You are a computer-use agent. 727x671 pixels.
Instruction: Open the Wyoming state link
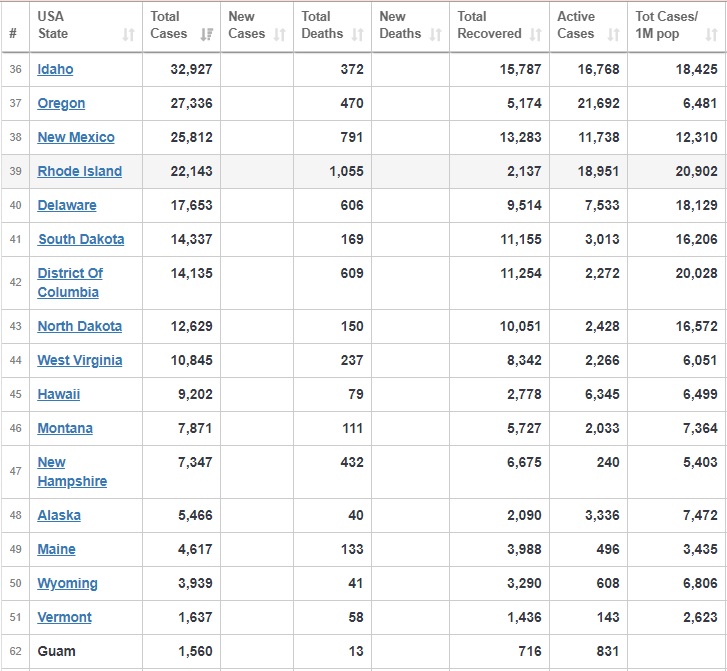(67, 583)
